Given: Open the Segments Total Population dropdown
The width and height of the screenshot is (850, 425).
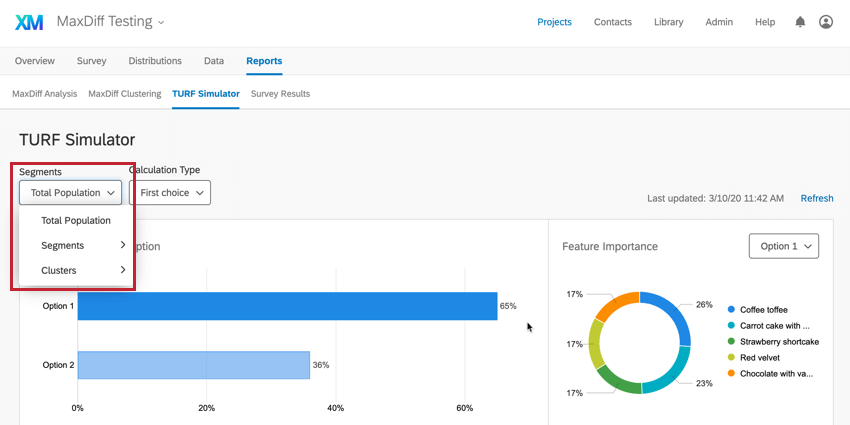Looking at the screenshot, I should [70, 193].
